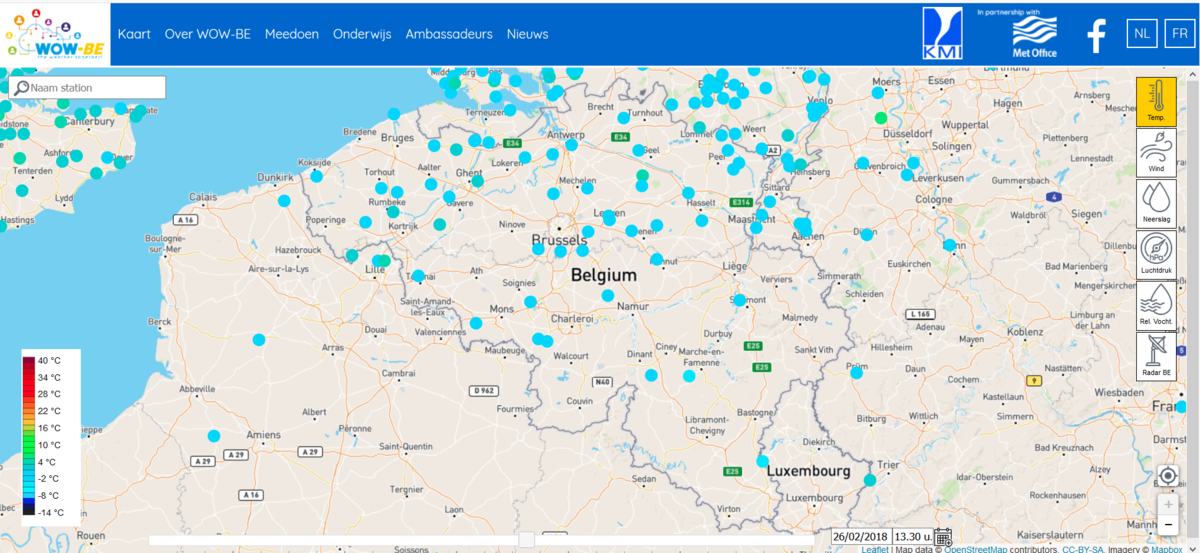Screen dimensions: 1200x553
Task: Show the Rel. Vocht. humidity layer
Action: pyautogui.click(x=1156, y=305)
